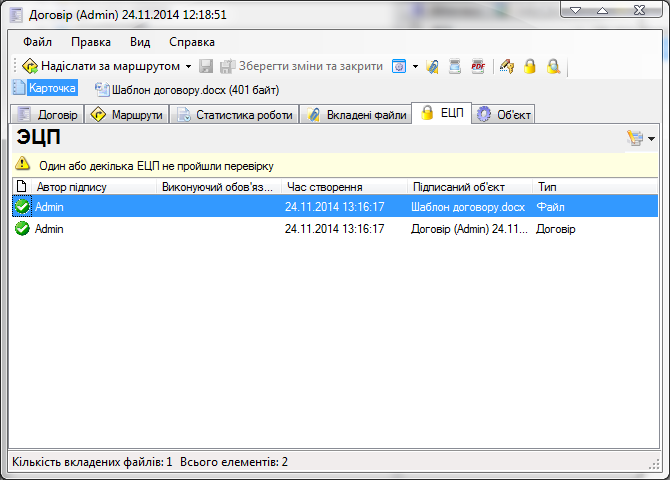
Task: Open dropdown arrow next to window settings icon
Action: [x=415, y=67]
